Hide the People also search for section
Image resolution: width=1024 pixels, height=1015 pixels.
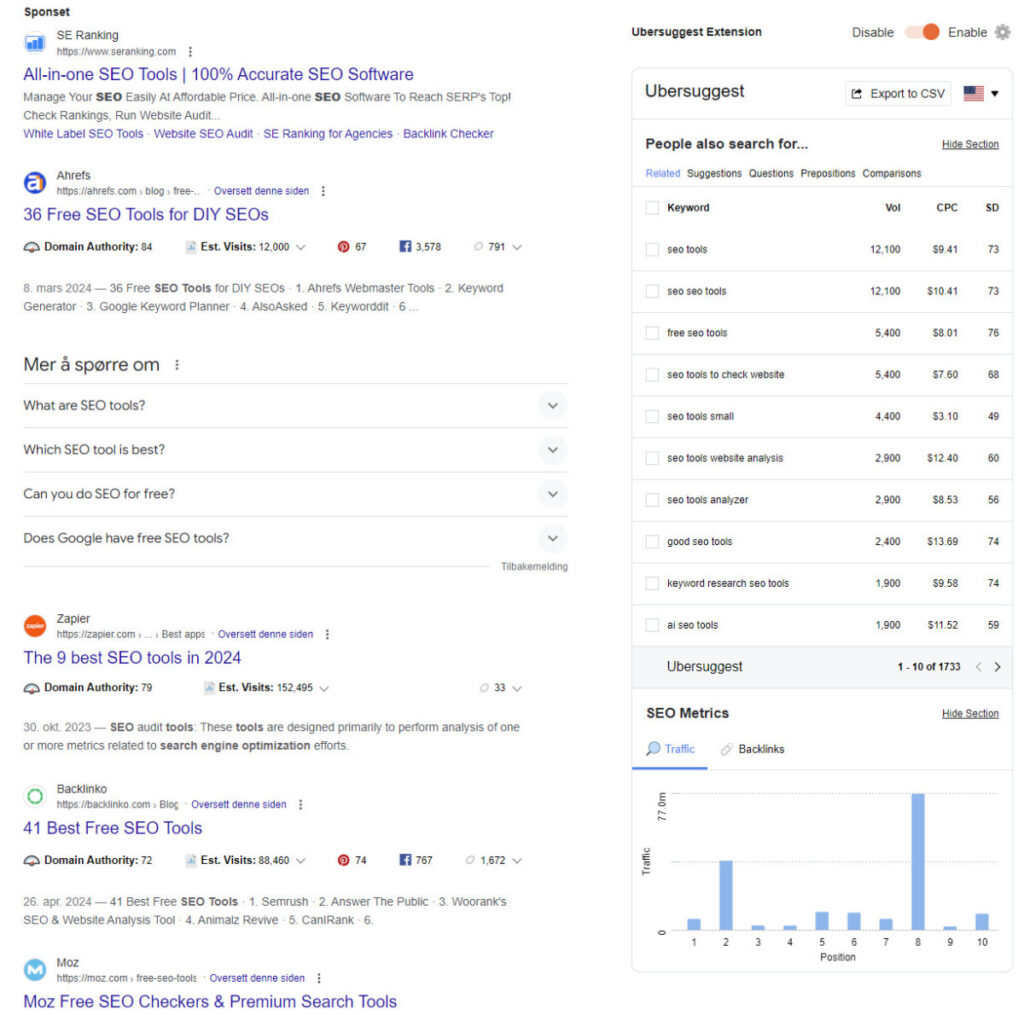pos(970,144)
